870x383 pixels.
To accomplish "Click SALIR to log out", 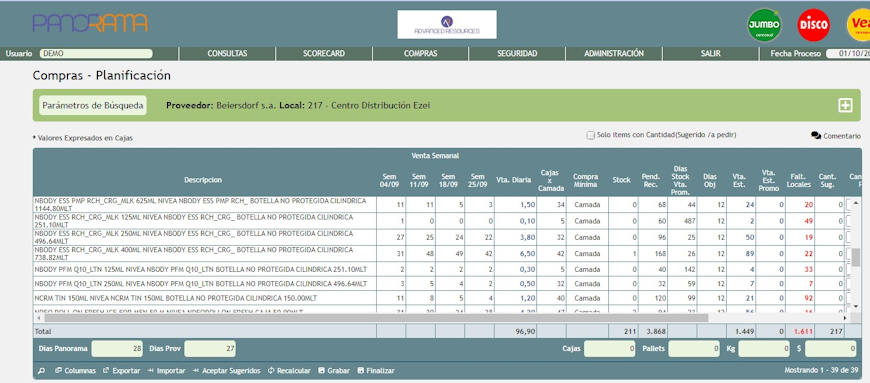I will 710,54.
